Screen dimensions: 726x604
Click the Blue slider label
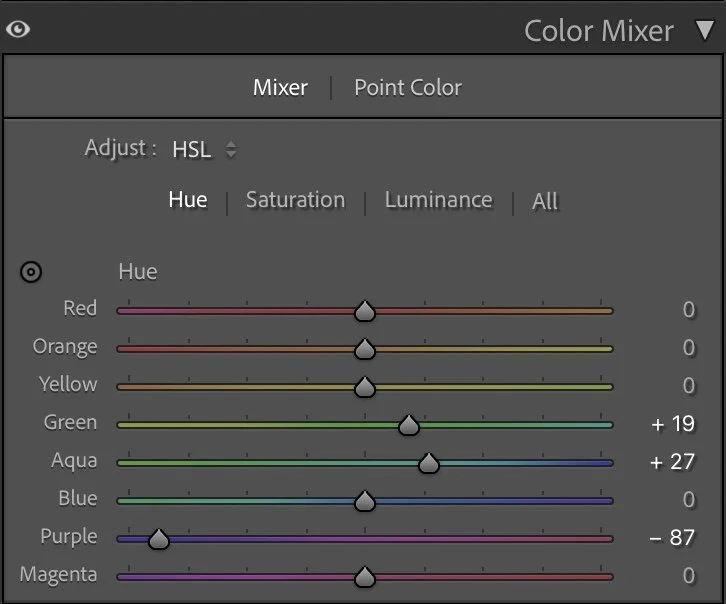78,498
